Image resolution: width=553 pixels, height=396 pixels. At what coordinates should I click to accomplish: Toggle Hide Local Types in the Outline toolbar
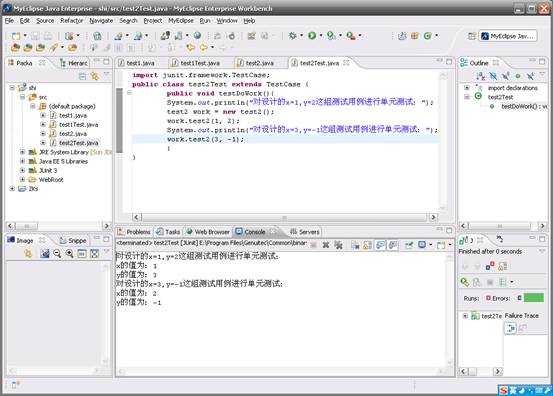(x=530, y=76)
